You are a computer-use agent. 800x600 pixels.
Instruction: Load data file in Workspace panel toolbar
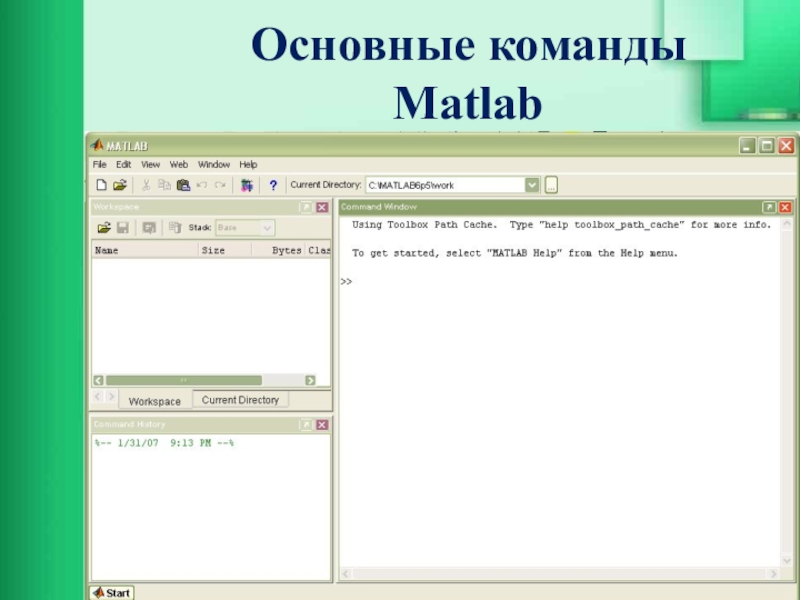(x=104, y=228)
